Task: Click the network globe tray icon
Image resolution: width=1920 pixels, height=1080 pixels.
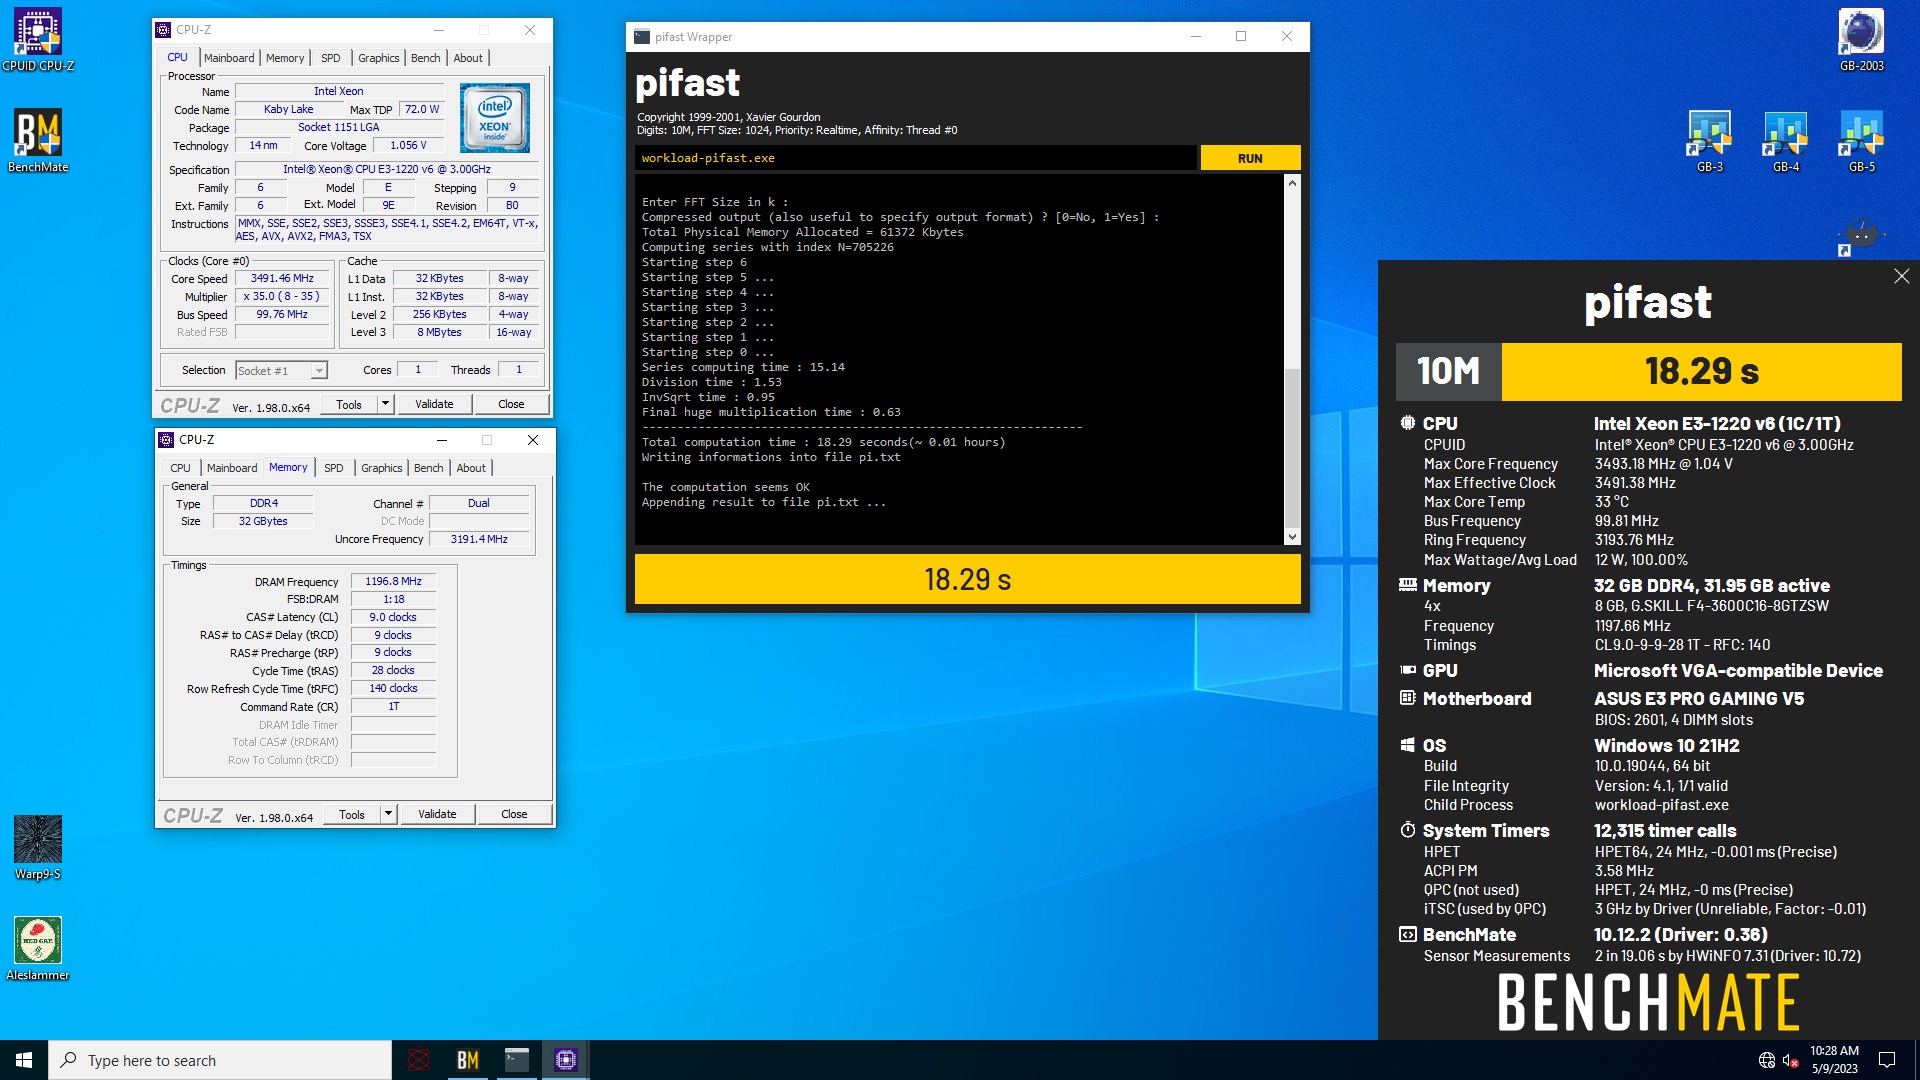Action: click(x=1767, y=1060)
